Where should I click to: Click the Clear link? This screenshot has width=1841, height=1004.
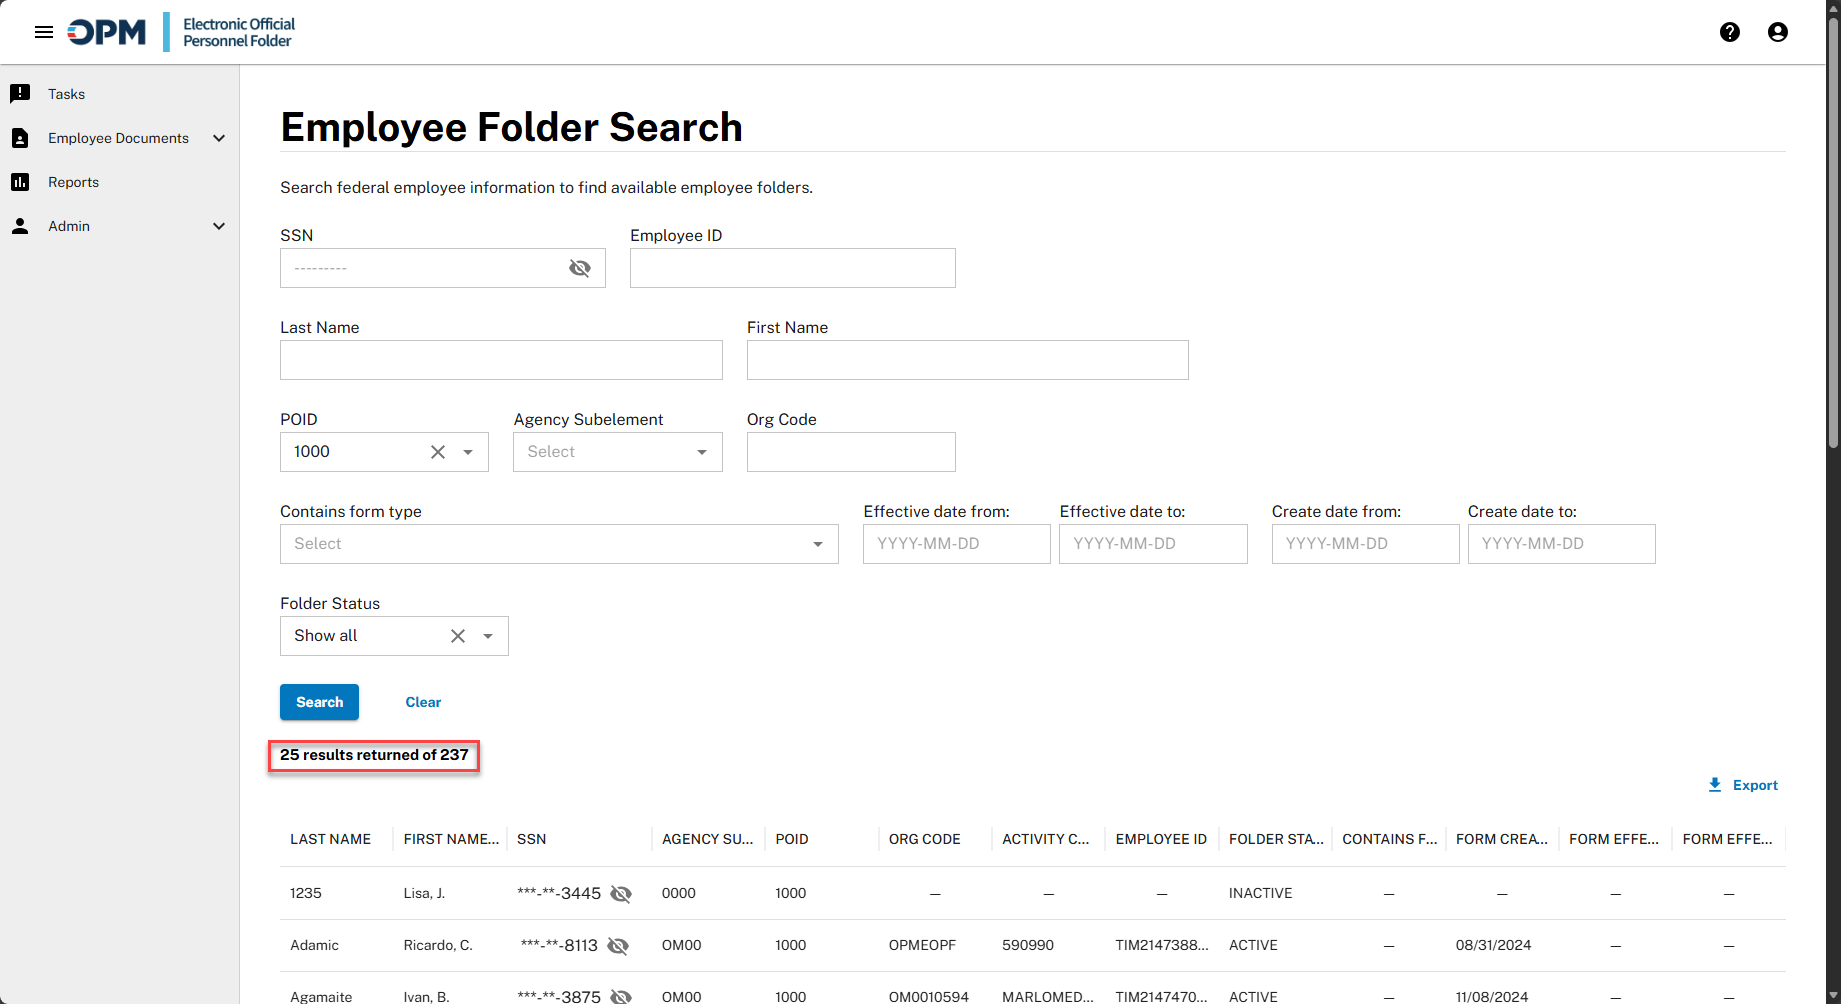[423, 702]
